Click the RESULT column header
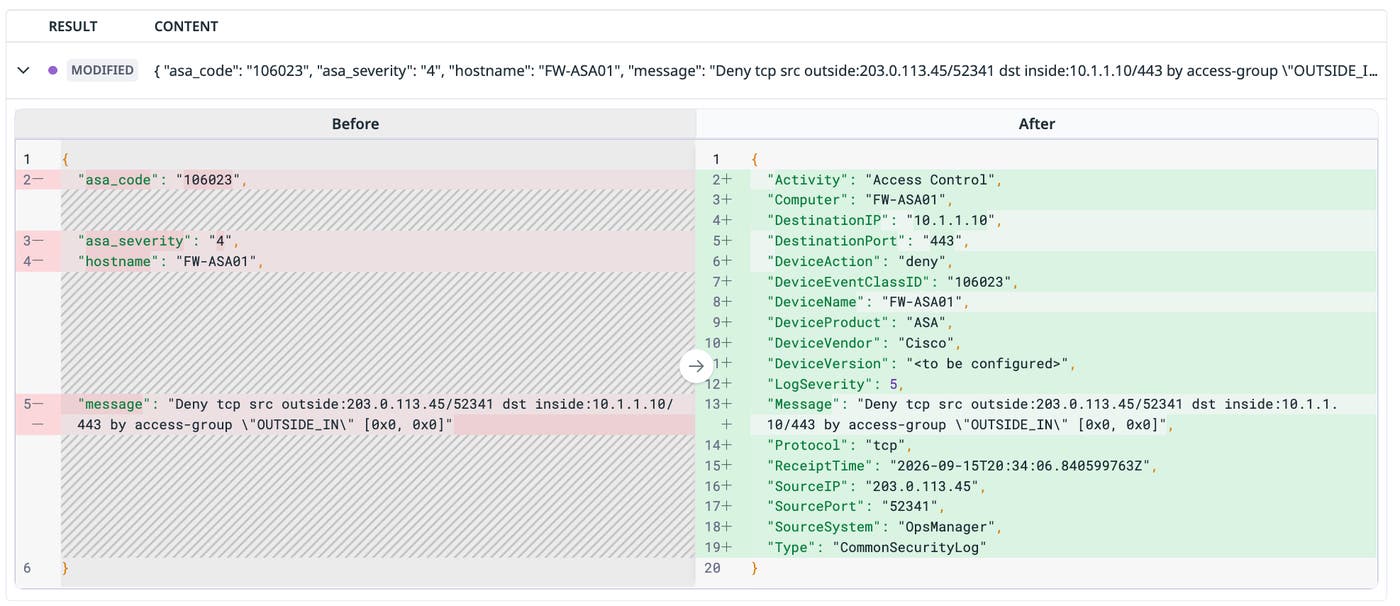 tap(75, 26)
